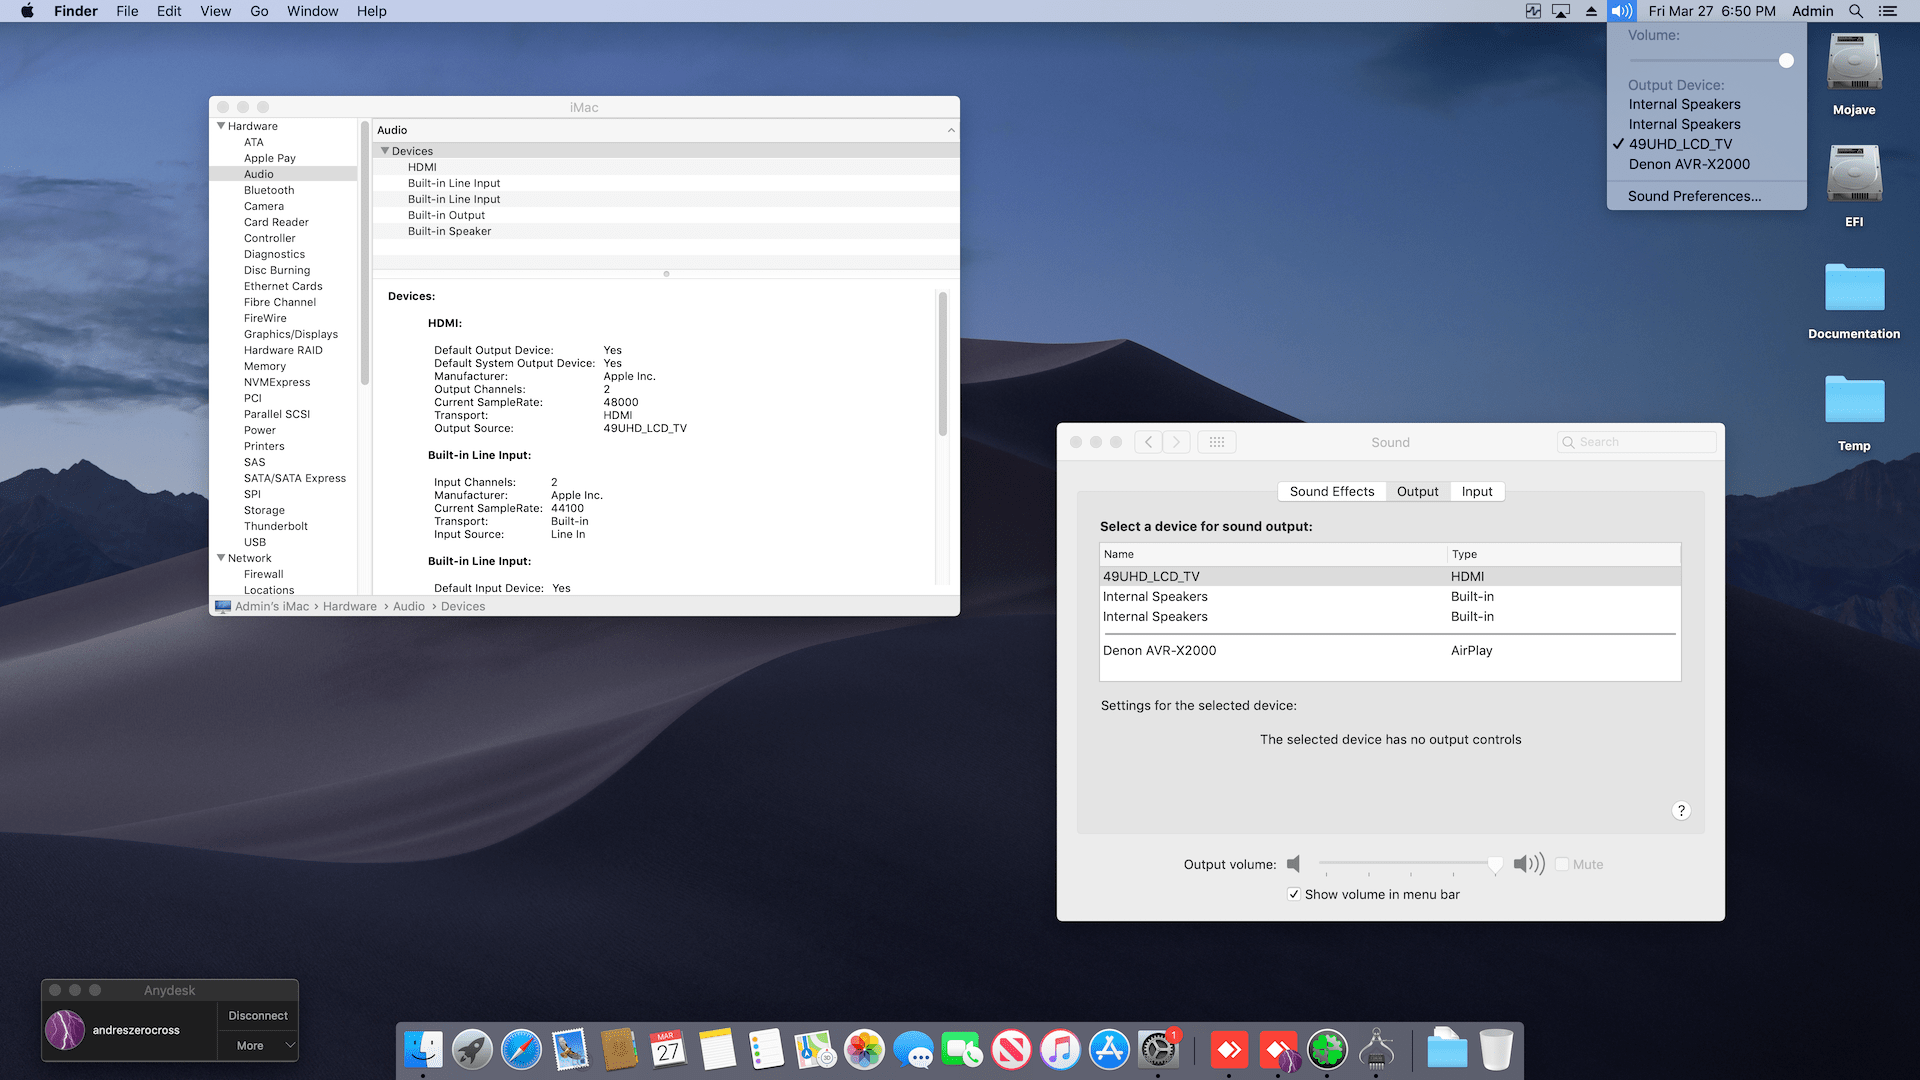Enable the Mute checkbox
Viewport: 1920px width, 1080px height.
point(1562,864)
